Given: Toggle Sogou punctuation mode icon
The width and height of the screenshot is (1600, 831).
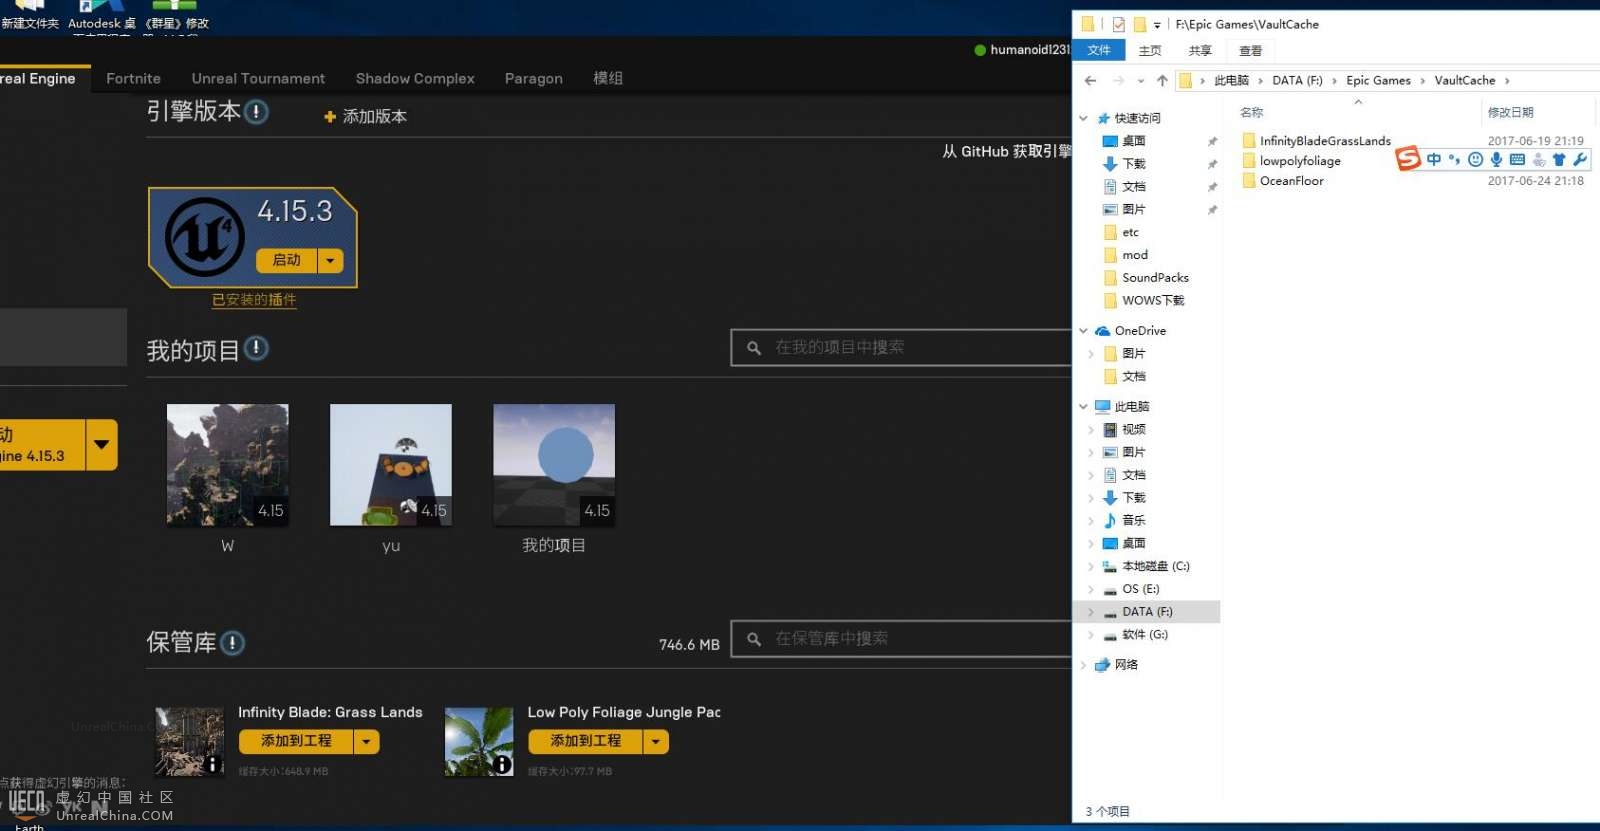Looking at the screenshot, I should tap(1454, 159).
